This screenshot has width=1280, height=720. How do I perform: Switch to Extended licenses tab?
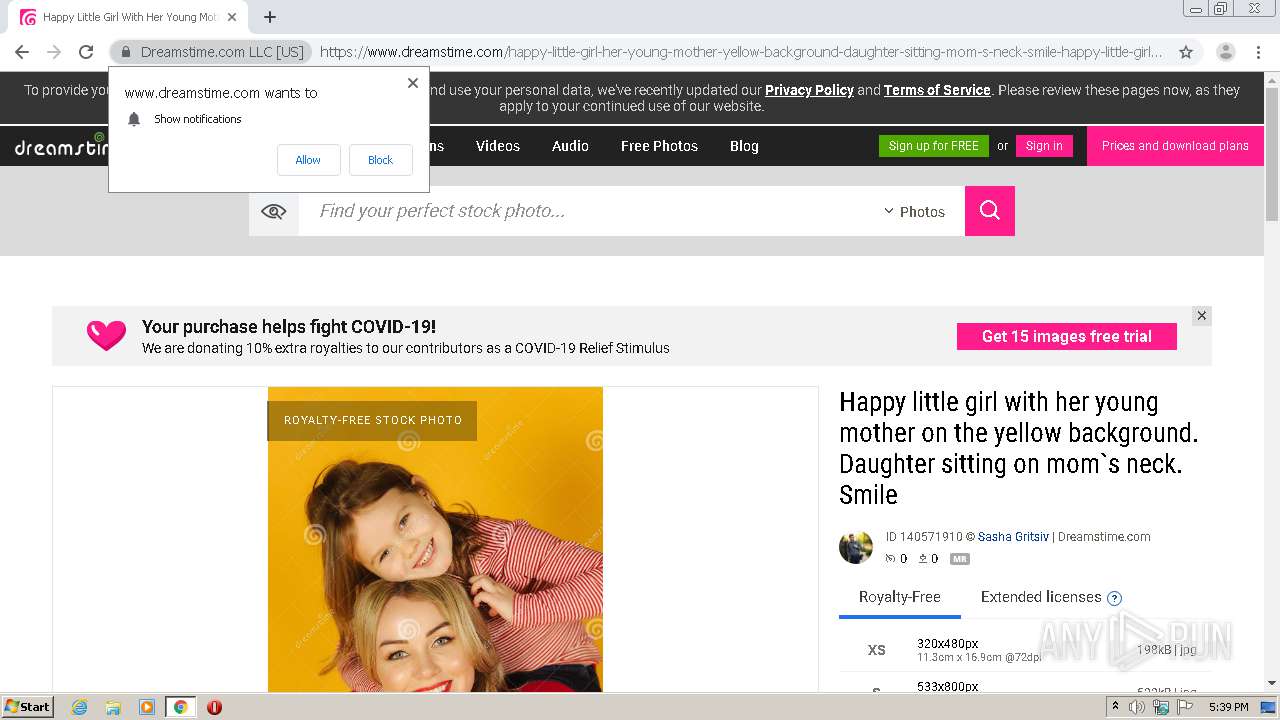[x=1041, y=597]
